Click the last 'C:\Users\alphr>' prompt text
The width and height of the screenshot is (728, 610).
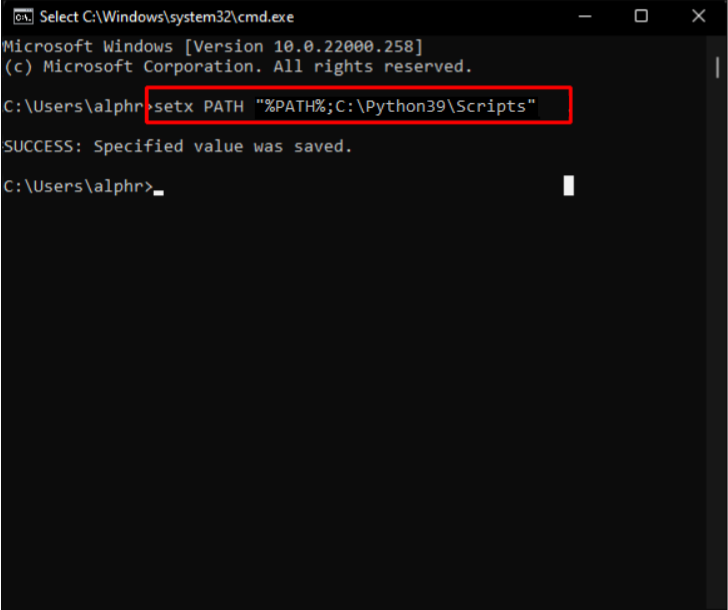[x=78, y=186]
